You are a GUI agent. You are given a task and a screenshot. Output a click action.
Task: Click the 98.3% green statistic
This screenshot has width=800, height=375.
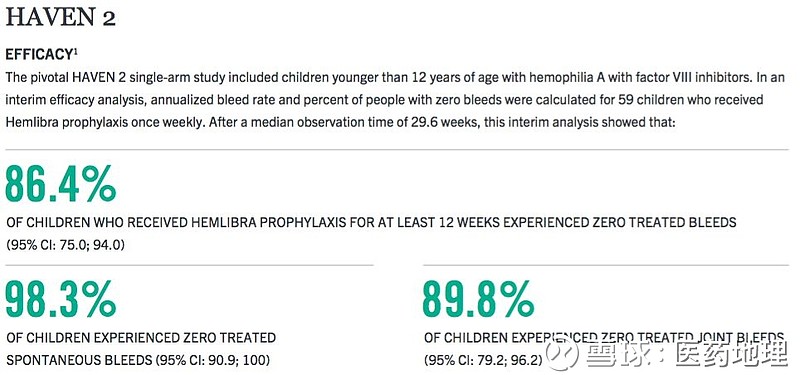[x=61, y=299]
